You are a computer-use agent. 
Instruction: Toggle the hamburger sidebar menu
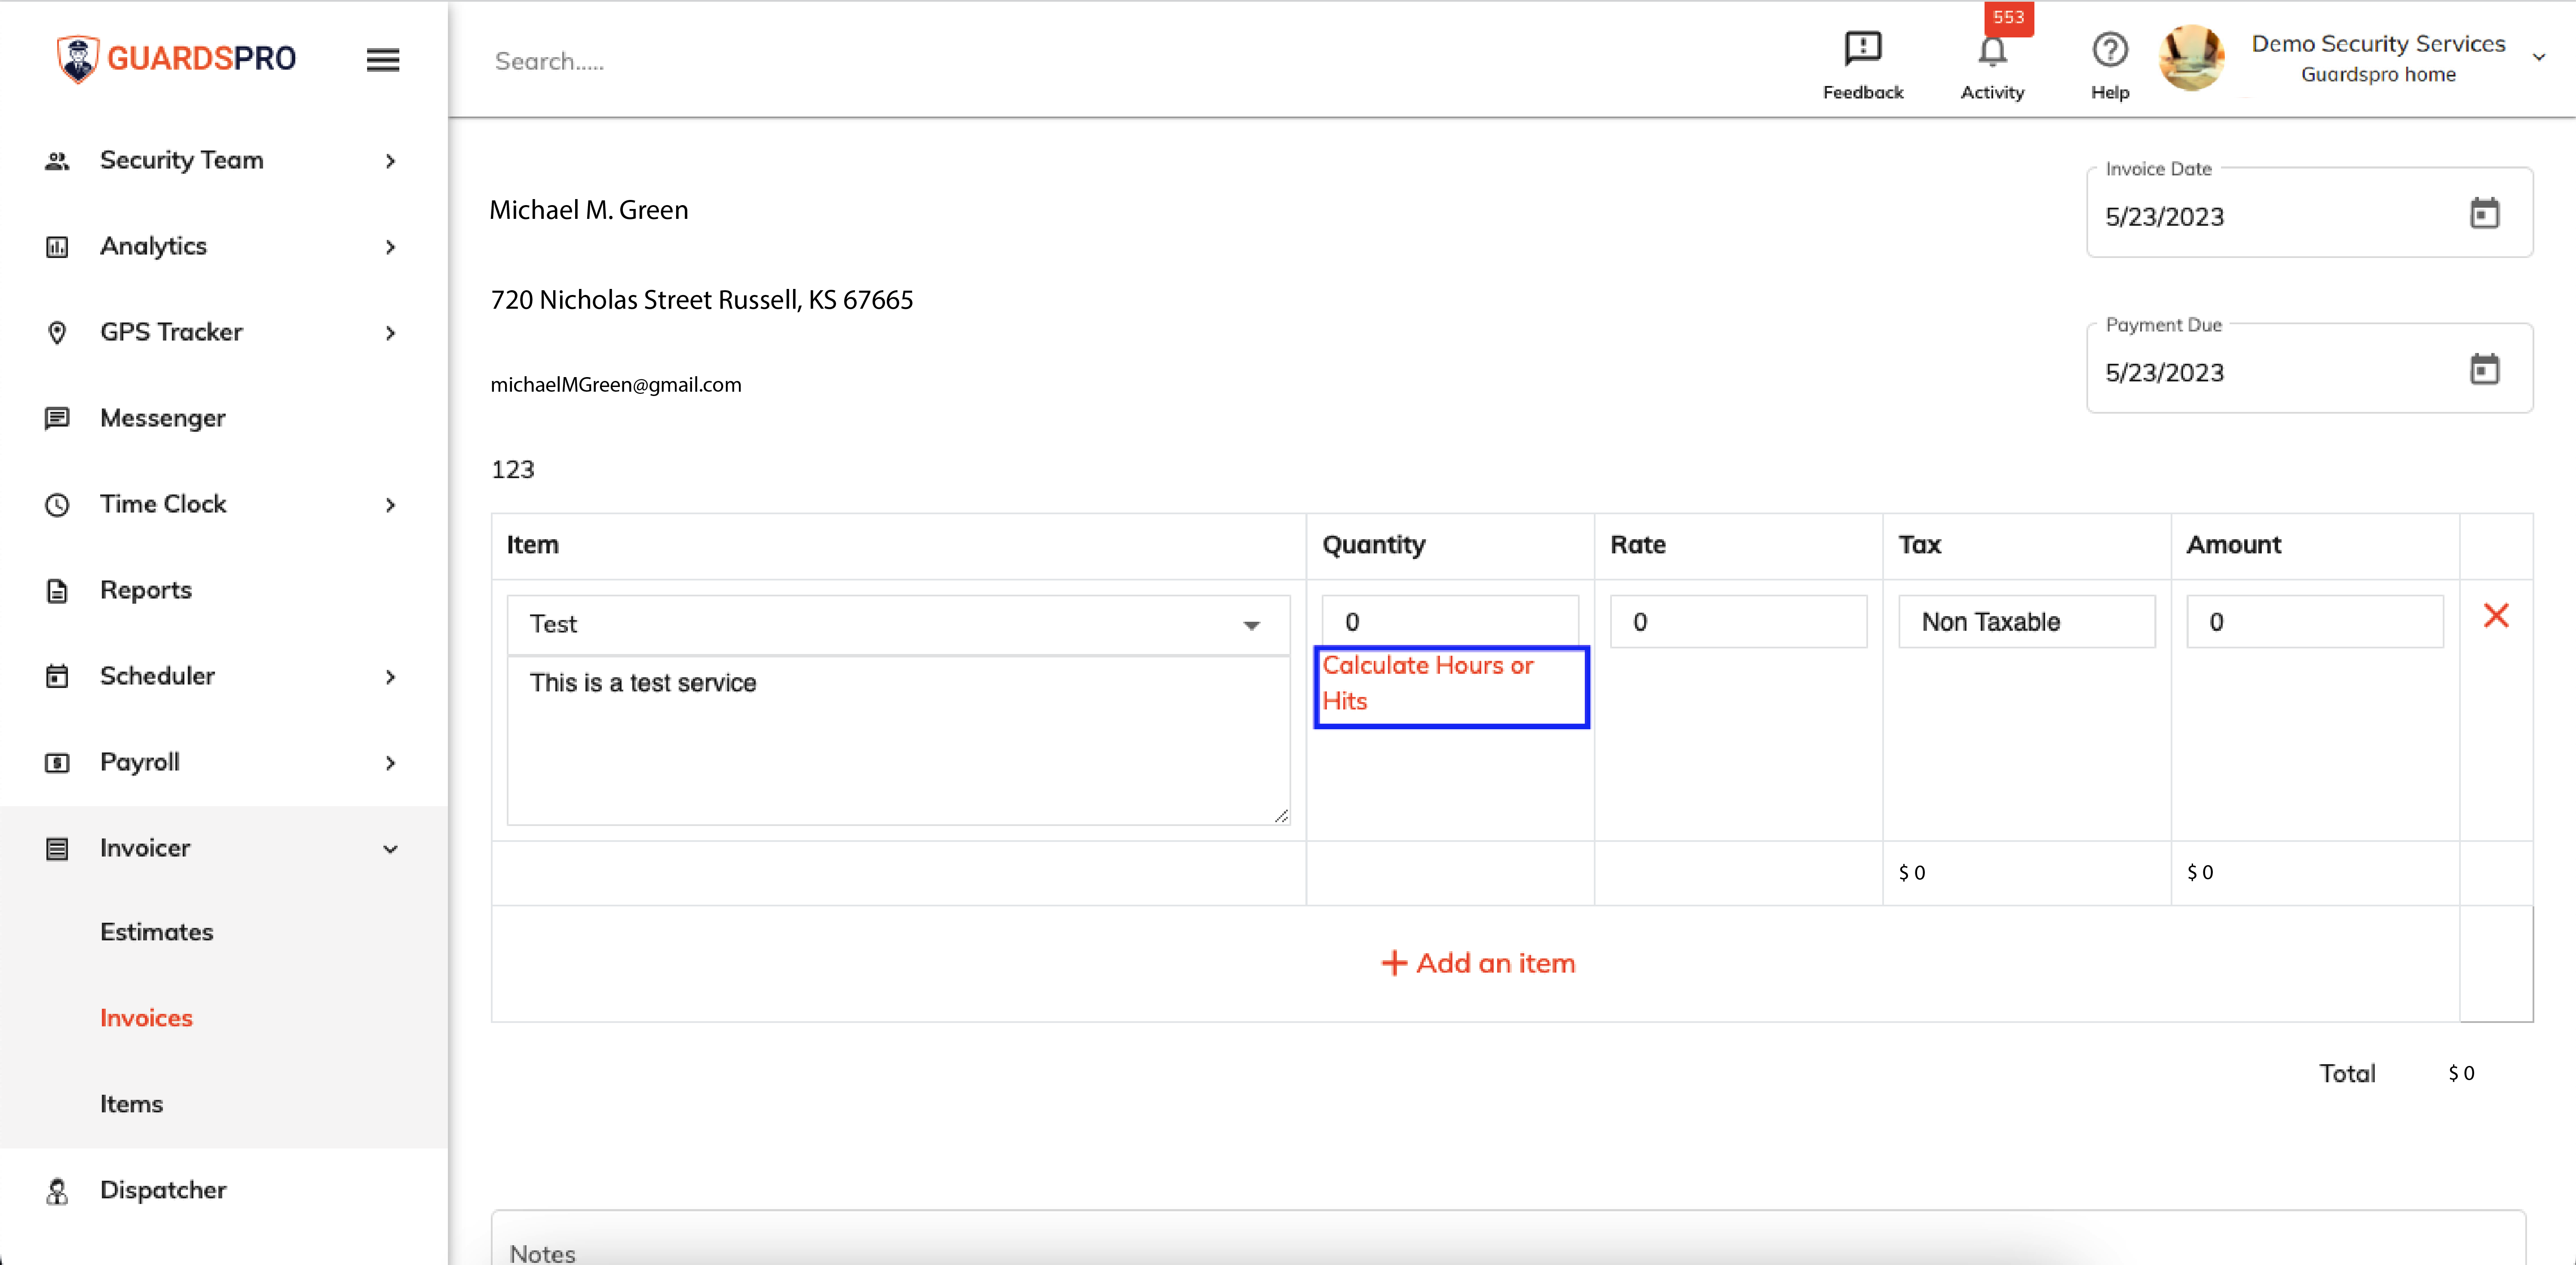click(383, 60)
